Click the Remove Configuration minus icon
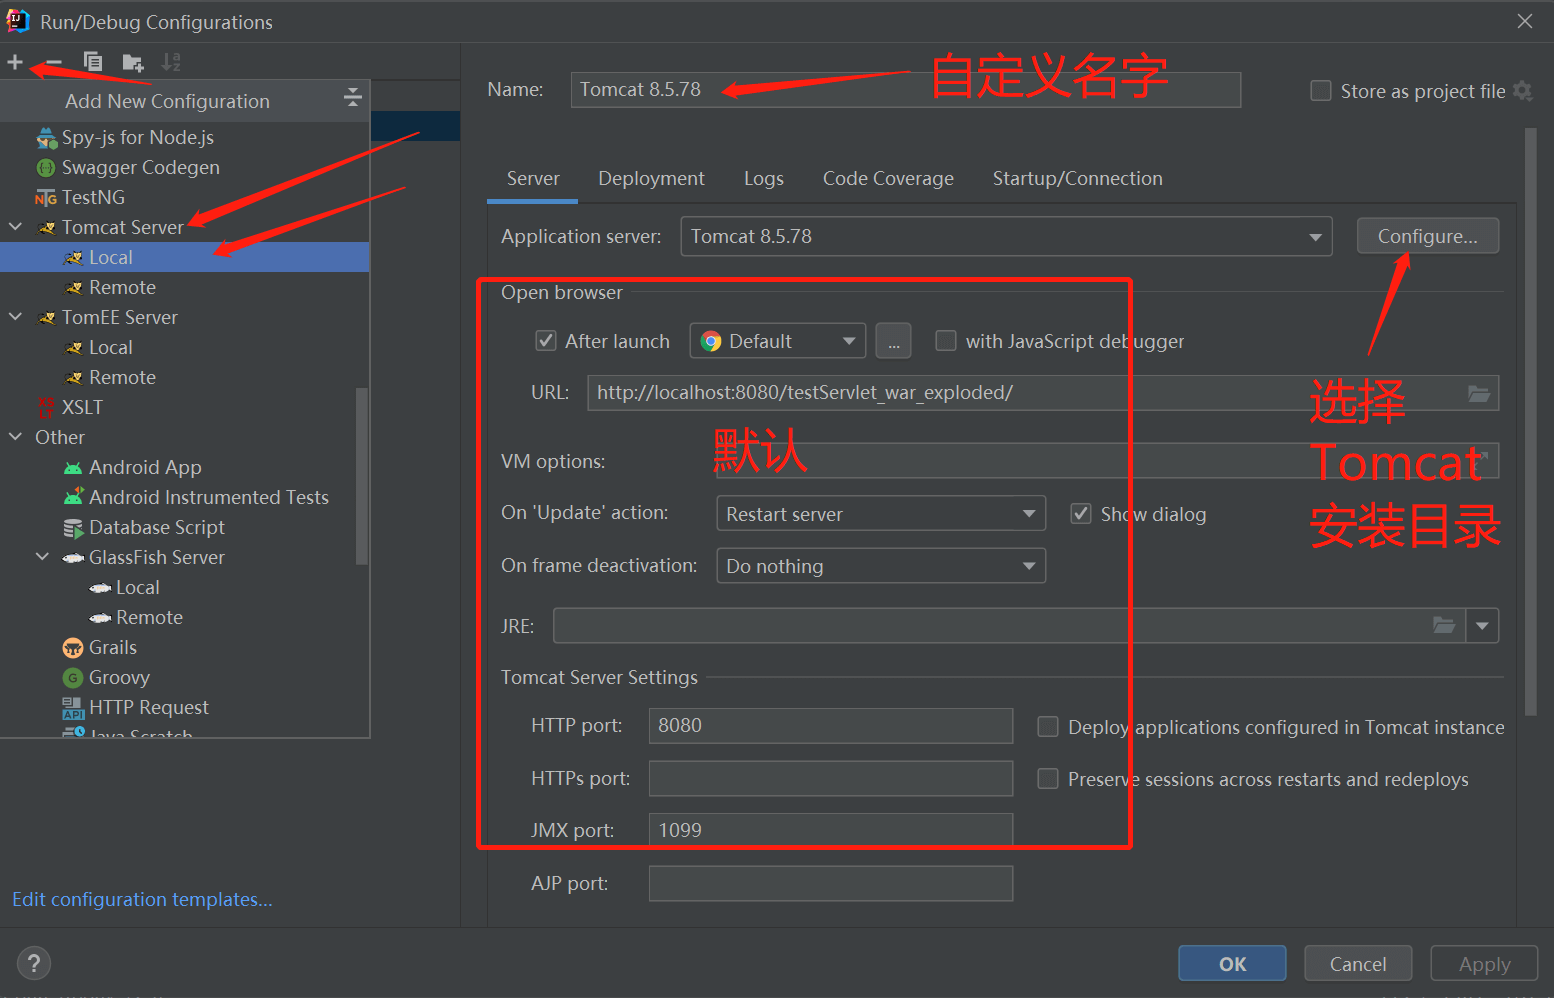The height and width of the screenshot is (998, 1554). pyautogui.click(x=54, y=62)
